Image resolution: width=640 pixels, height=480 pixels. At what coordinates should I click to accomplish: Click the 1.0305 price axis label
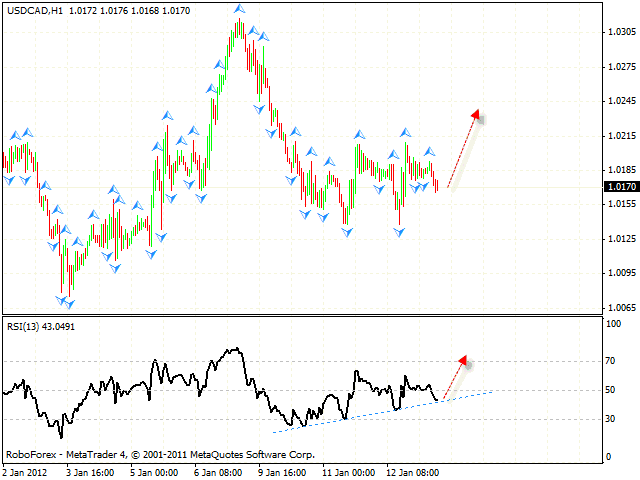point(621,32)
